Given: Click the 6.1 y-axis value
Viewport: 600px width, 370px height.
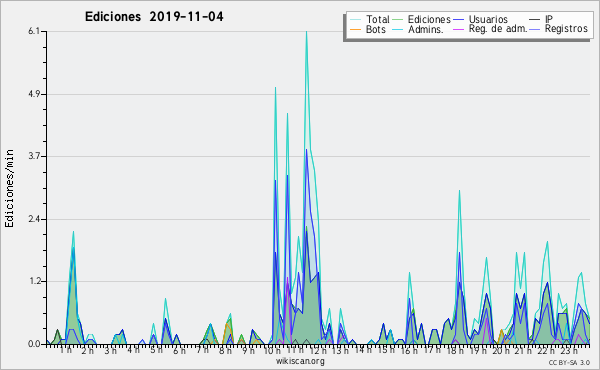Looking at the screenshot, I should [34, 31].
